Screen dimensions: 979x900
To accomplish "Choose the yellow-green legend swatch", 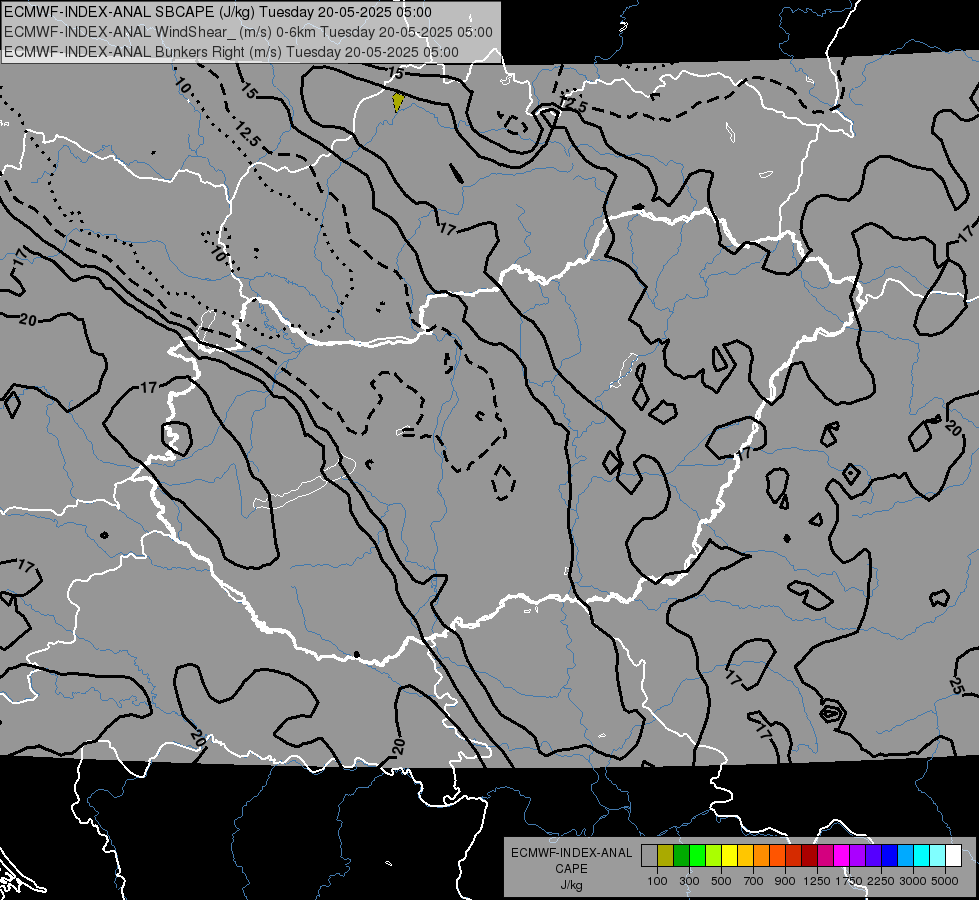I will tap(714, 856).
